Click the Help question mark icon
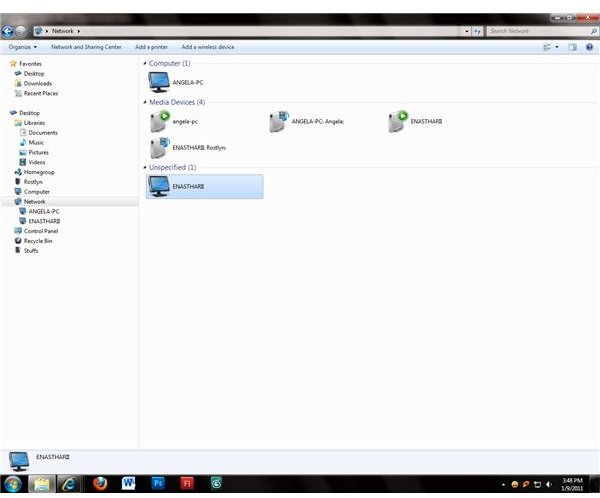The width and height of the screenshot is (600, 498). [589, 47]
